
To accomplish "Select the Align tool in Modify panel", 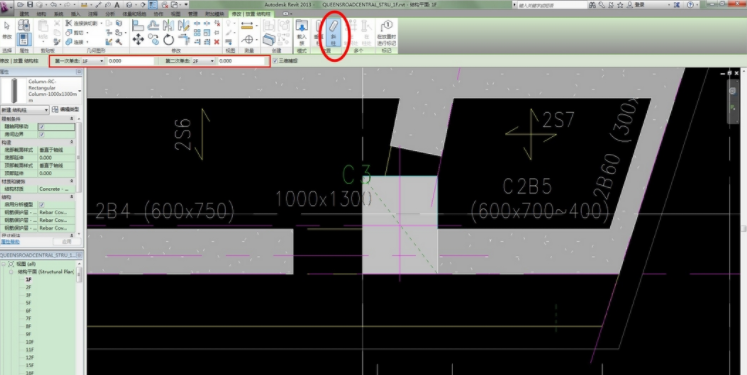I will pyautogui.click(x=138, y=25).
